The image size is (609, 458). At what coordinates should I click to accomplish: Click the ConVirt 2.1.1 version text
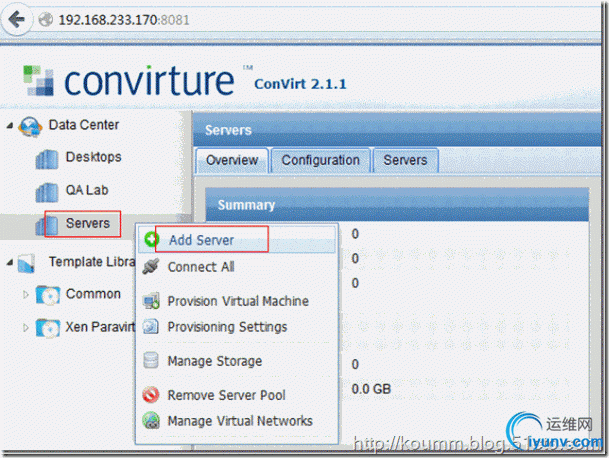[x=300, y=84]
